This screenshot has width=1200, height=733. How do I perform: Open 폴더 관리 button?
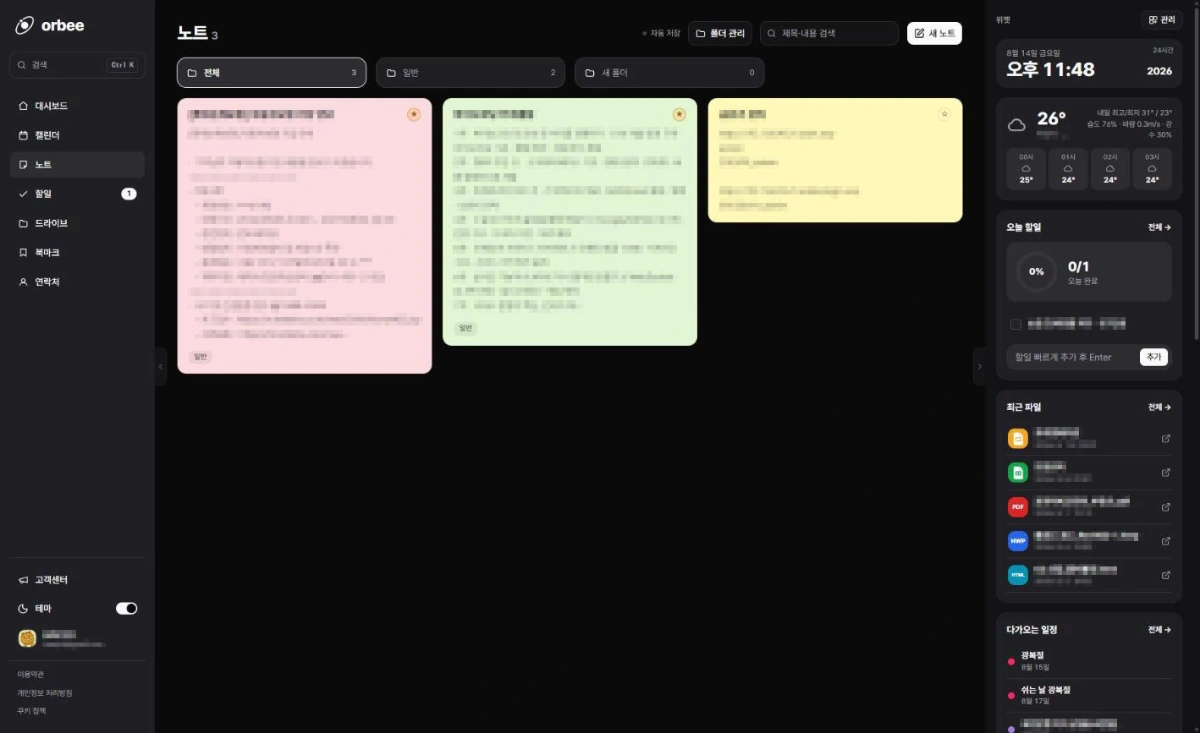(720, 33)
